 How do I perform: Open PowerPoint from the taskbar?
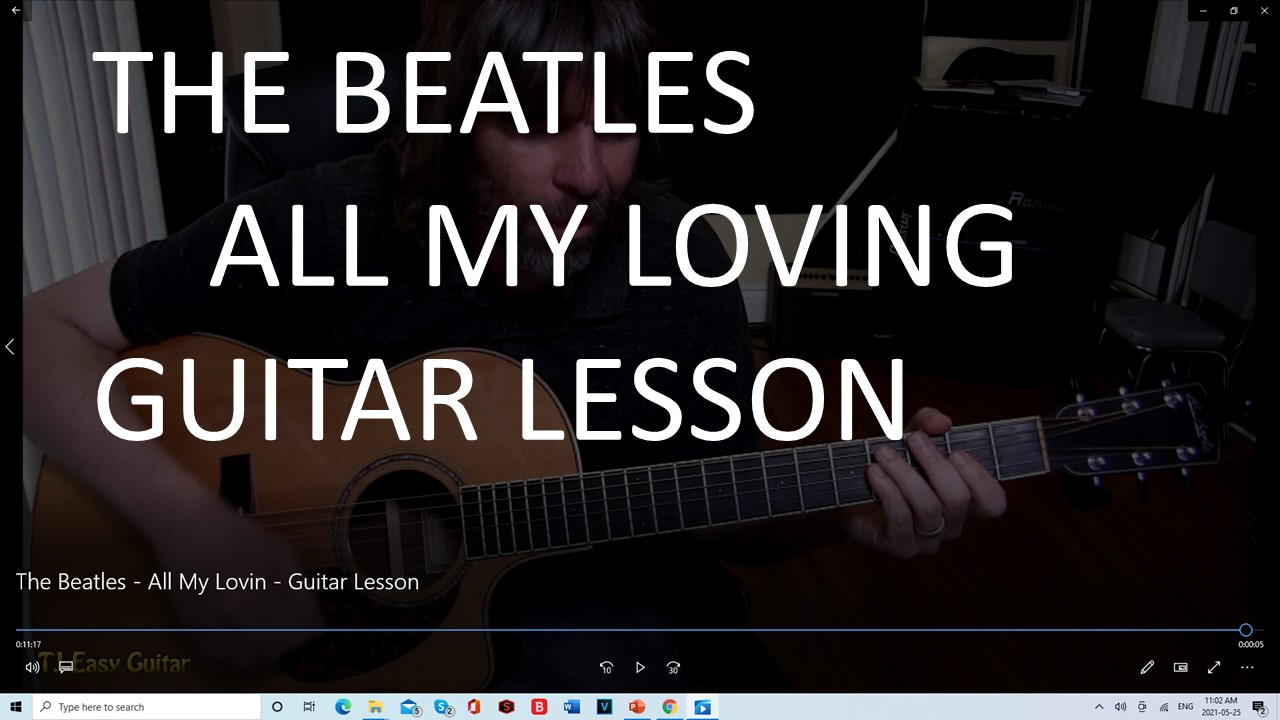pos(637,707)
